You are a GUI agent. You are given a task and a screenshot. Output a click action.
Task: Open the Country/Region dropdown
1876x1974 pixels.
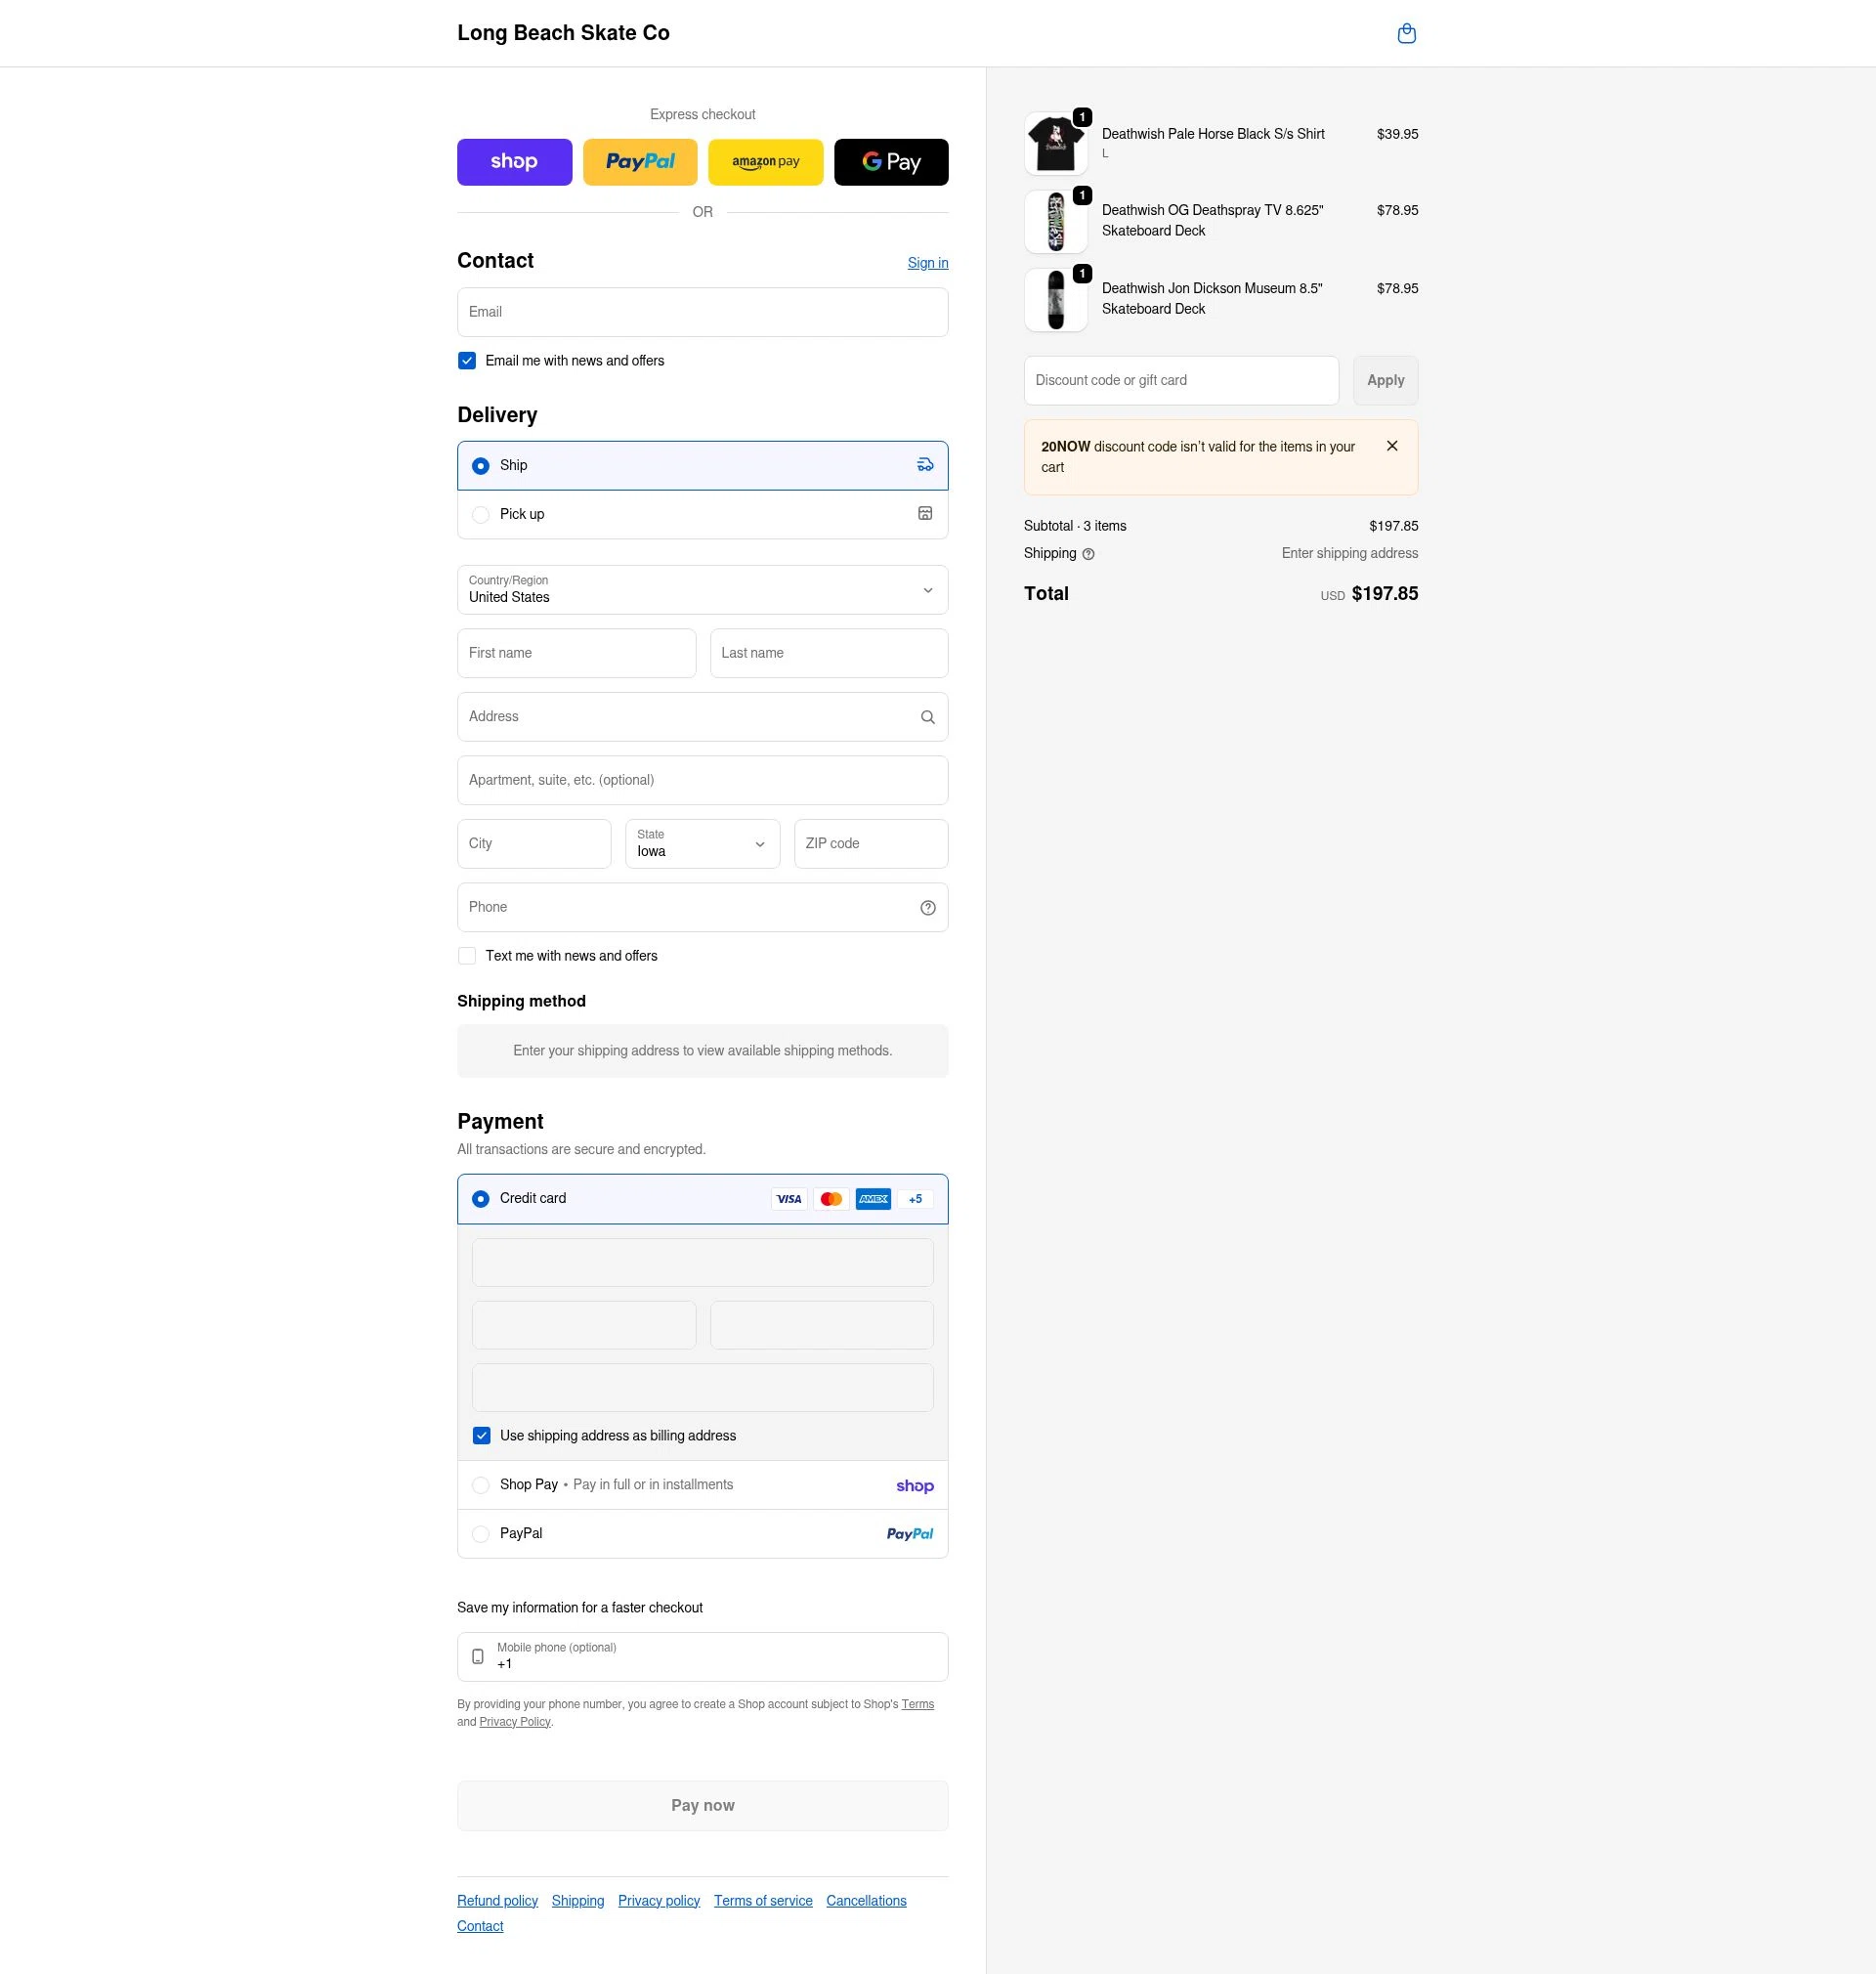[702, 589]
